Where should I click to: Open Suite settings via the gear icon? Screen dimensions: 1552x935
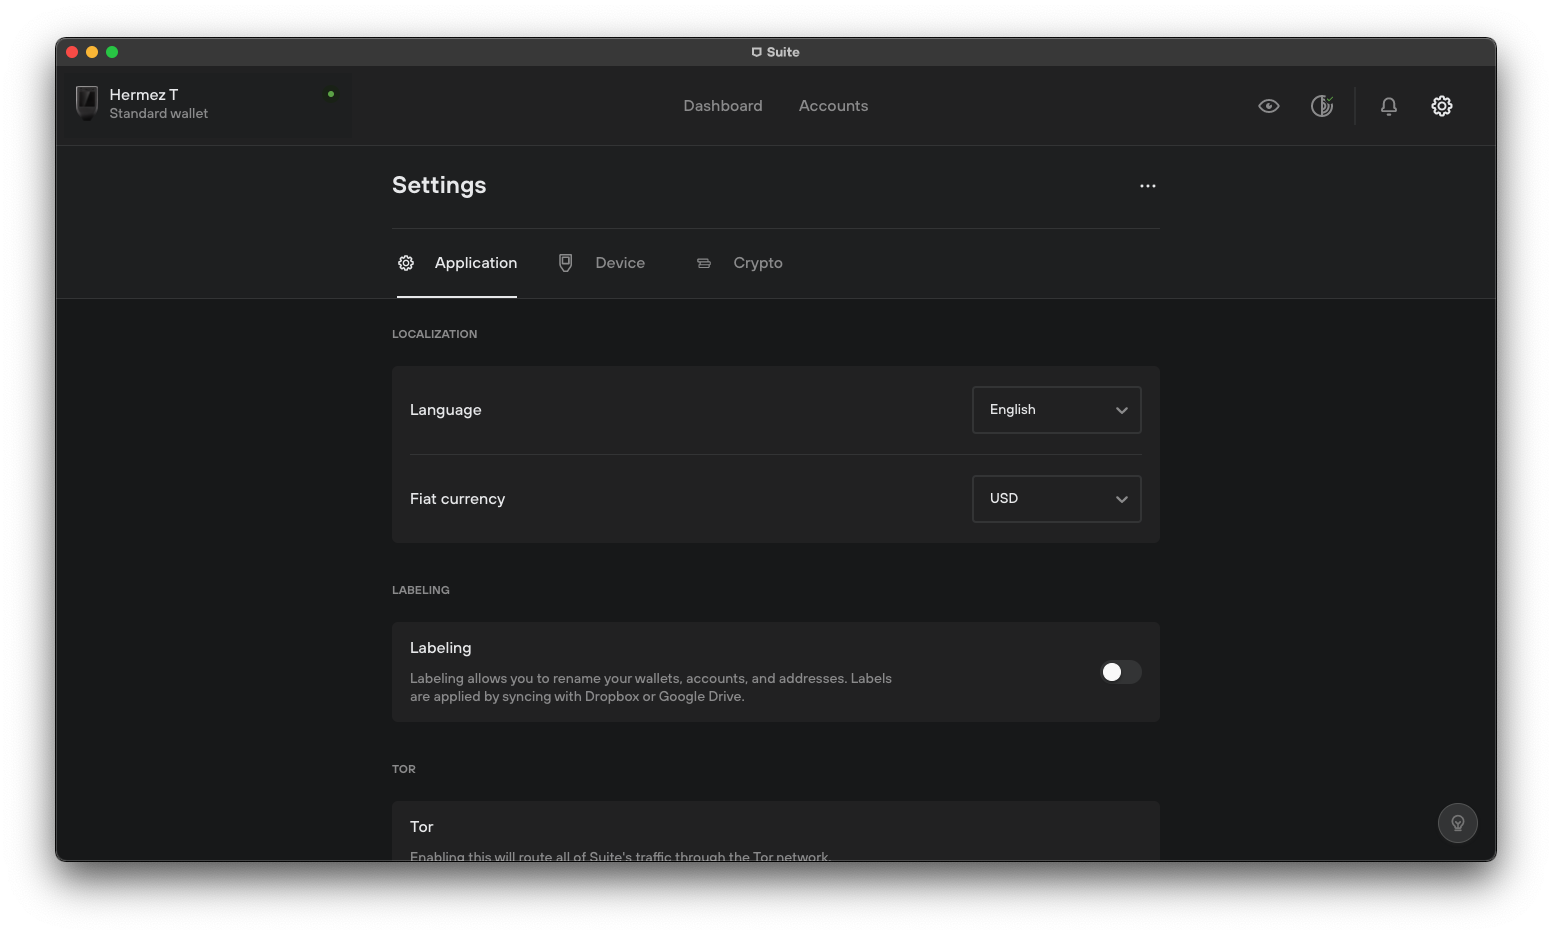1441,105
